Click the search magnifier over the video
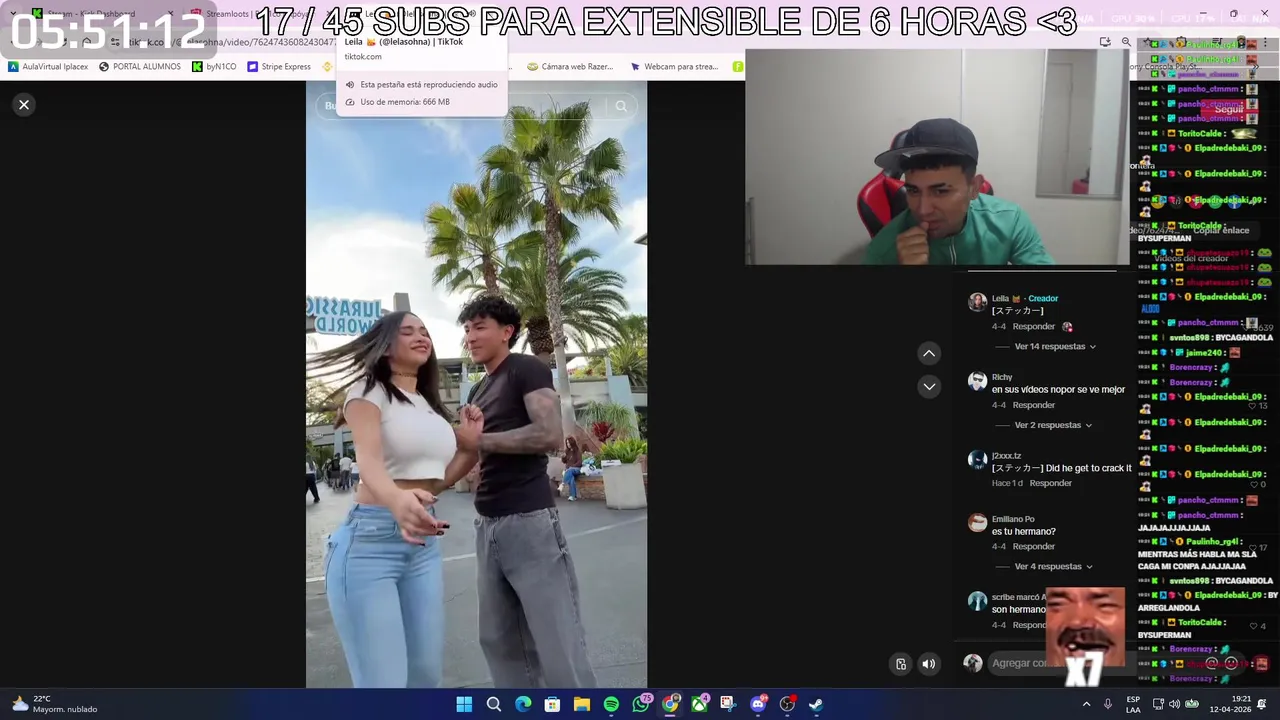Screen dimensions: 1280x720 [x=621, y=106]
